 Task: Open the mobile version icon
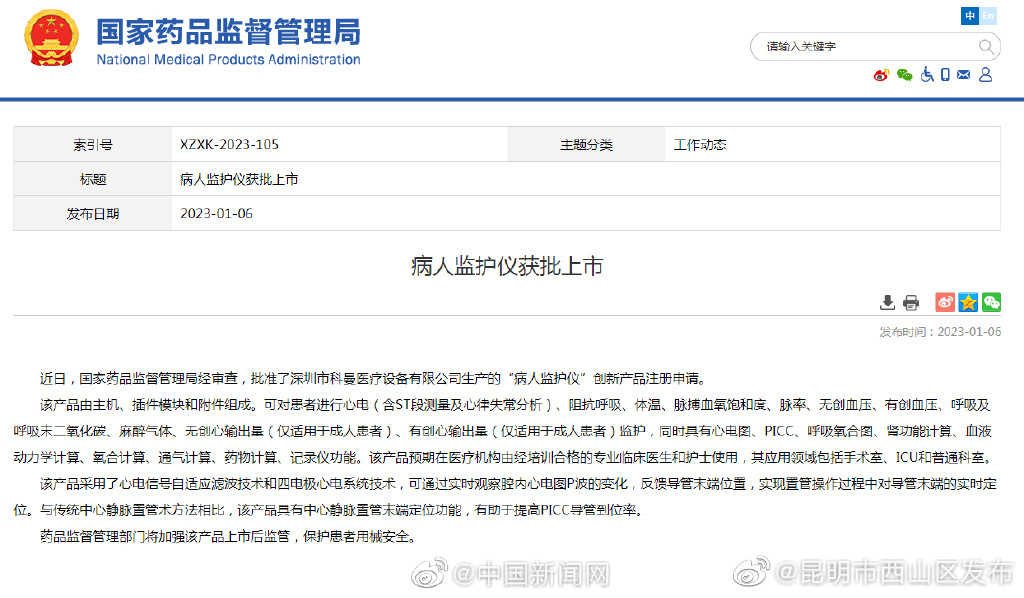coord(944,75)
